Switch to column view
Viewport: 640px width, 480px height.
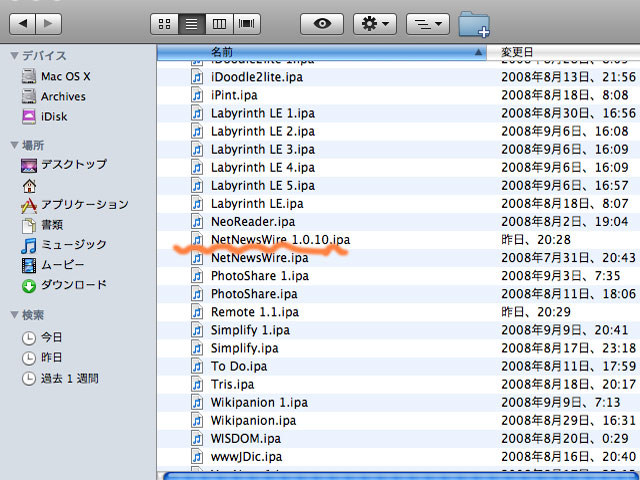(219, 24)
